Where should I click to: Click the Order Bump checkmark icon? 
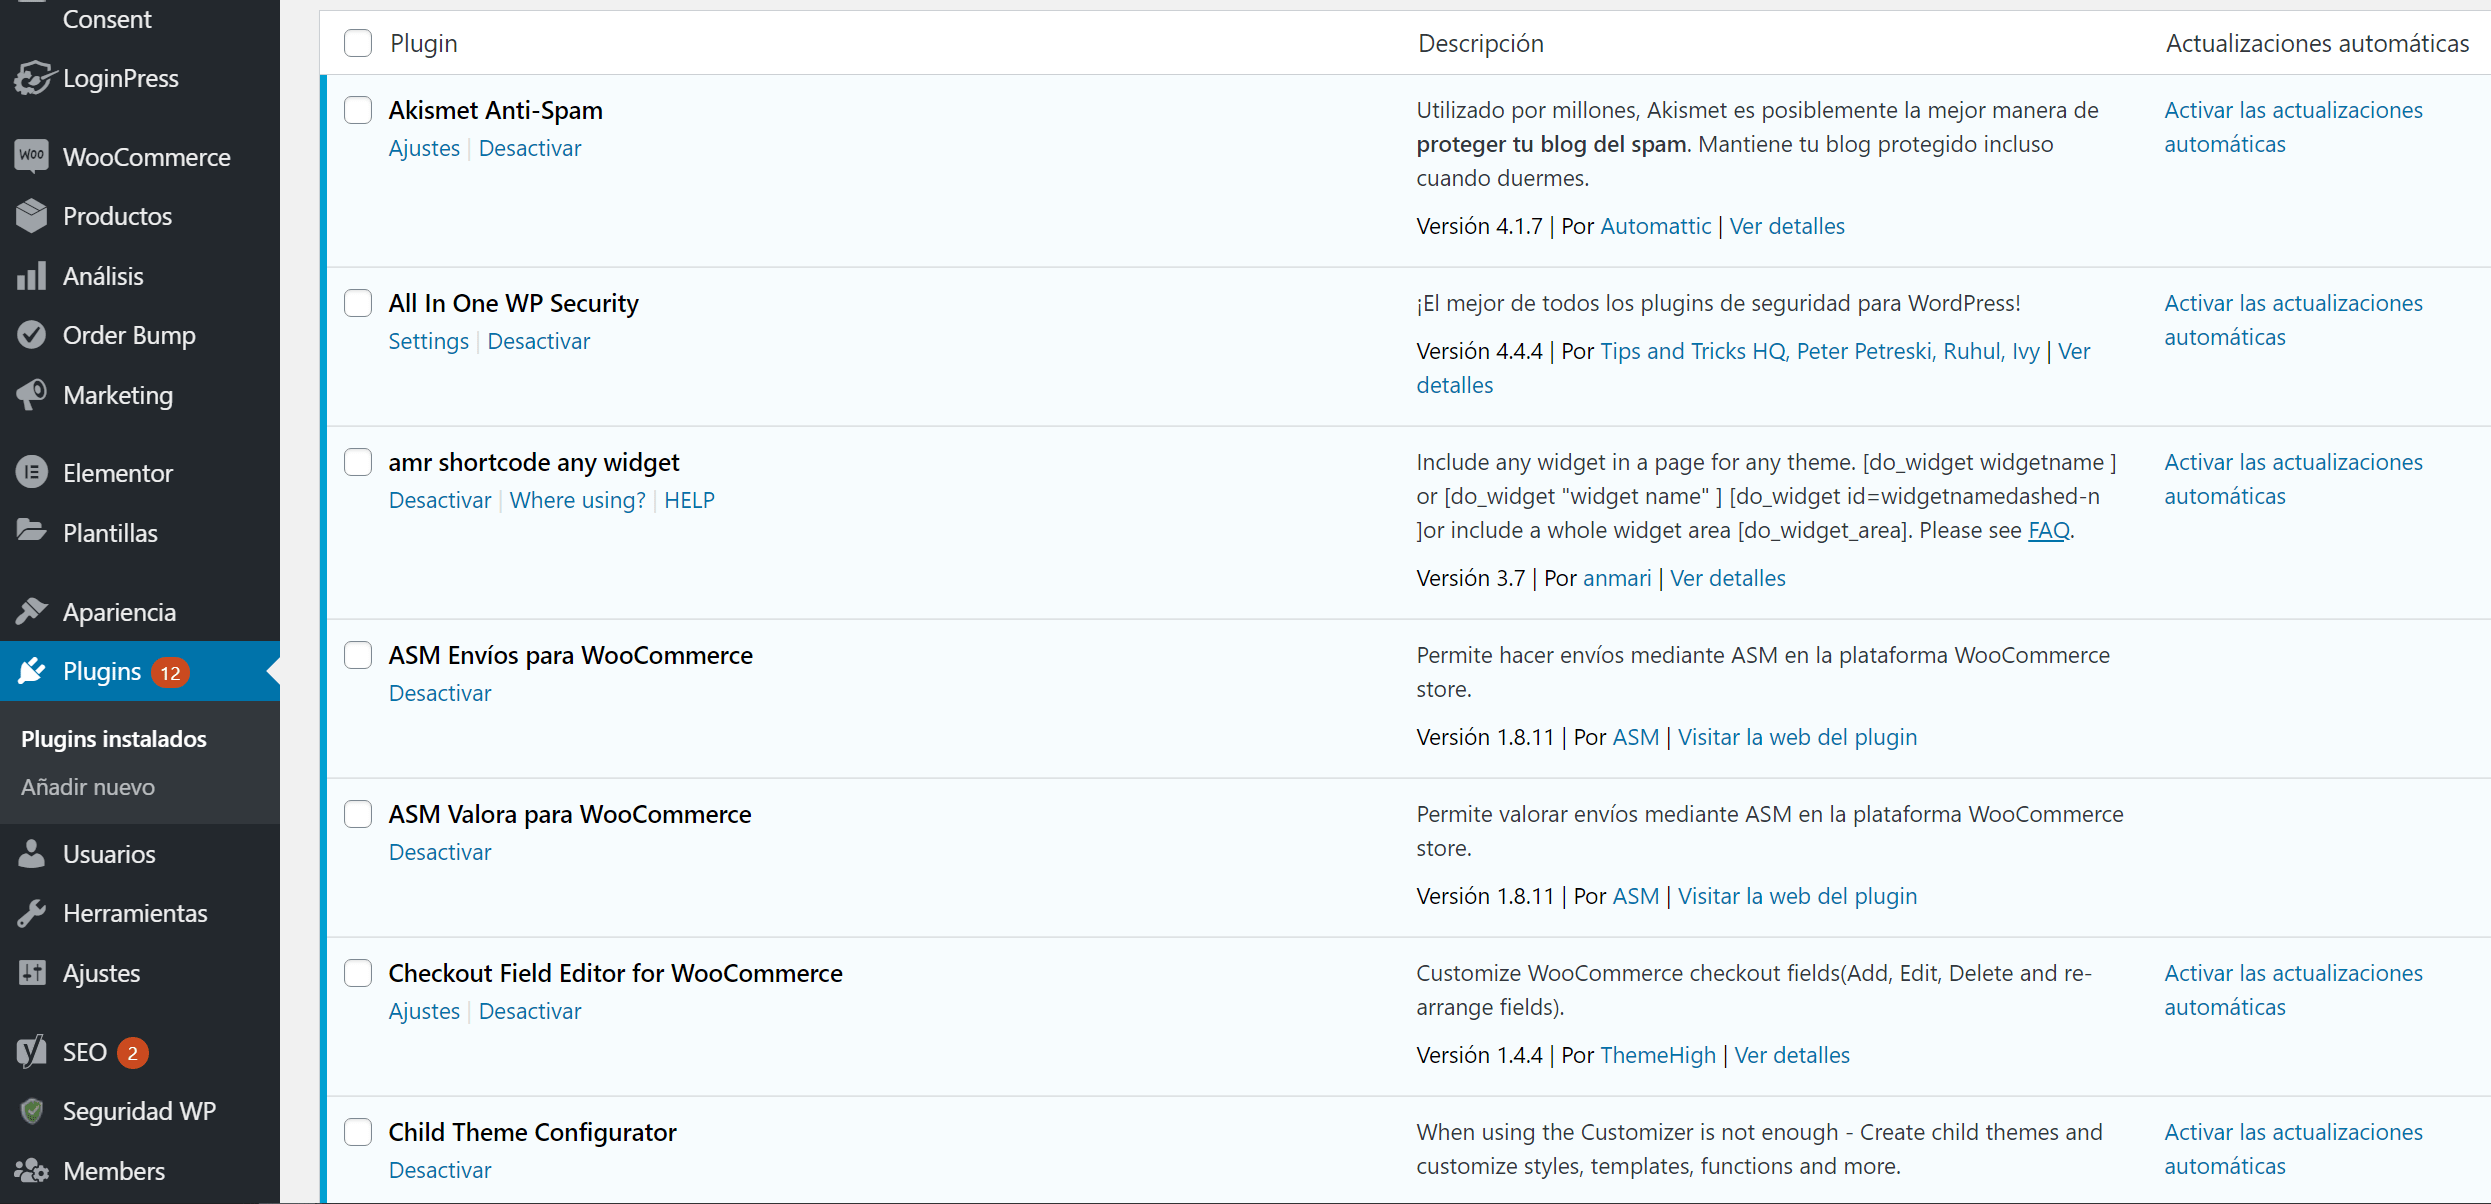[x=32, y=335]
